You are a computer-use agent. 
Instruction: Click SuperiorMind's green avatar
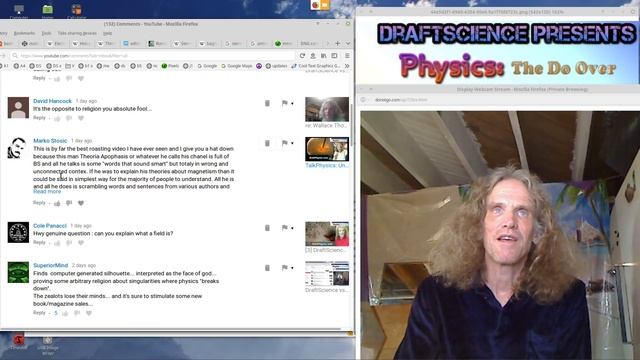click(18, 272)
